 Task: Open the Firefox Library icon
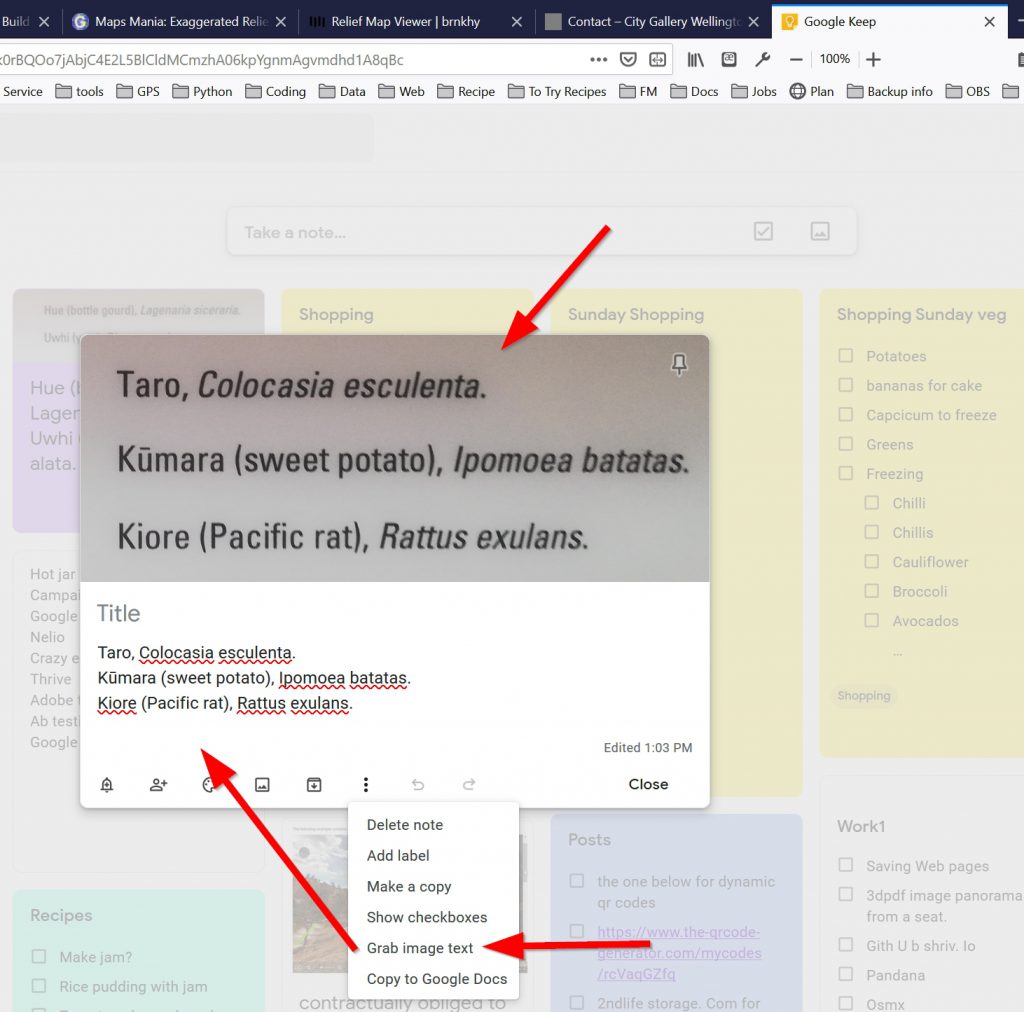(695, 60)
